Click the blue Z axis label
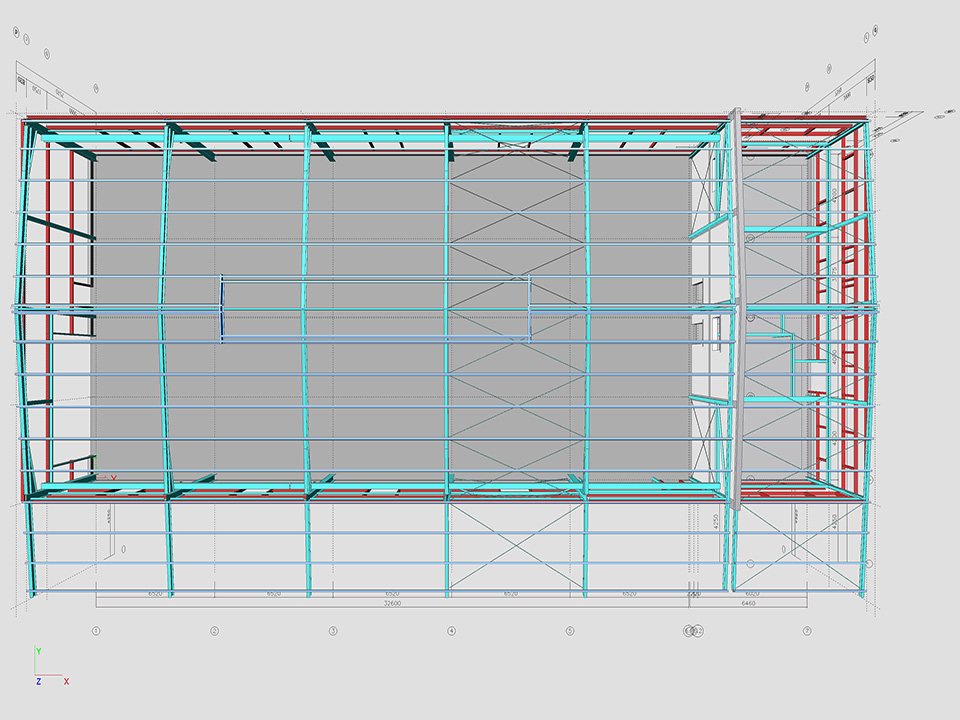The height and width of the screenshot is (720, 960). [38, 681]
